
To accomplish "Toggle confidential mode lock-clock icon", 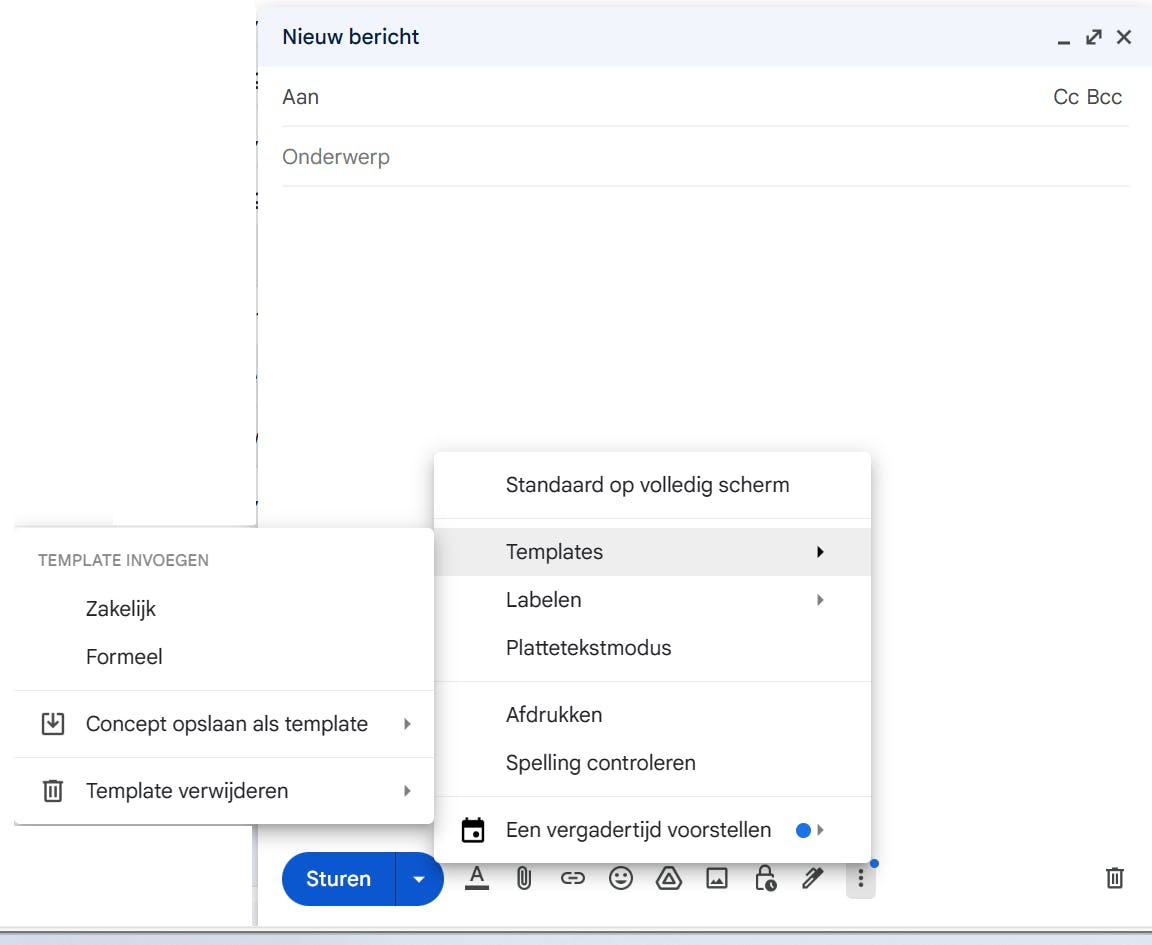I will pyautogui.click(x=765, y=879).
